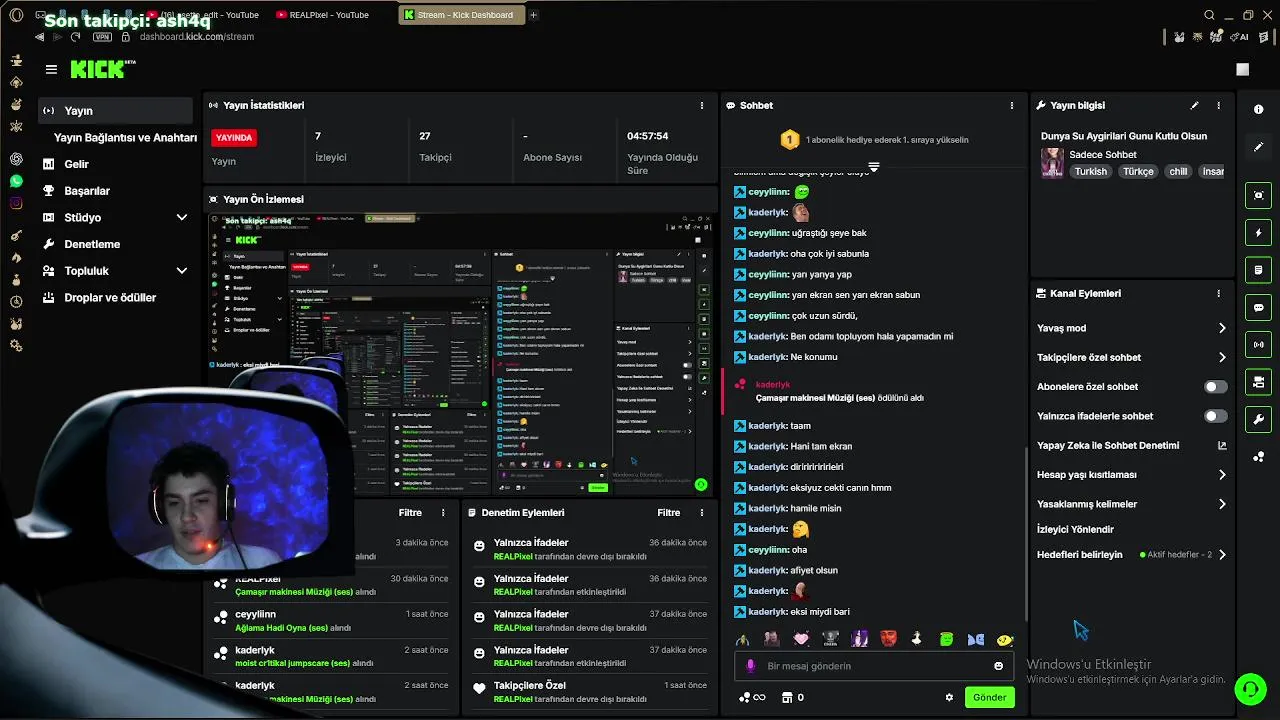Click the pencil icon in right toolbar

pyautogui.click(x=1258, y=147)
